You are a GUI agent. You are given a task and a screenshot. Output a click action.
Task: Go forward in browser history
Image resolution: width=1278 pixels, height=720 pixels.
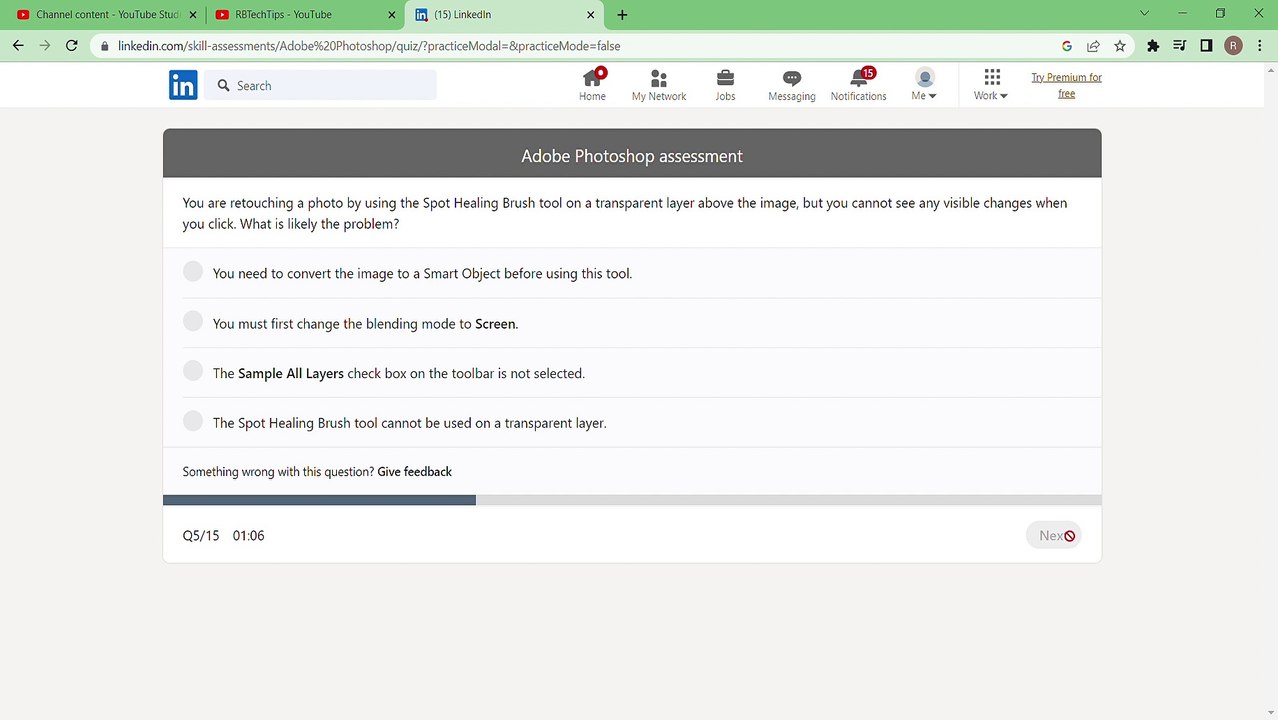pos(45,45)
